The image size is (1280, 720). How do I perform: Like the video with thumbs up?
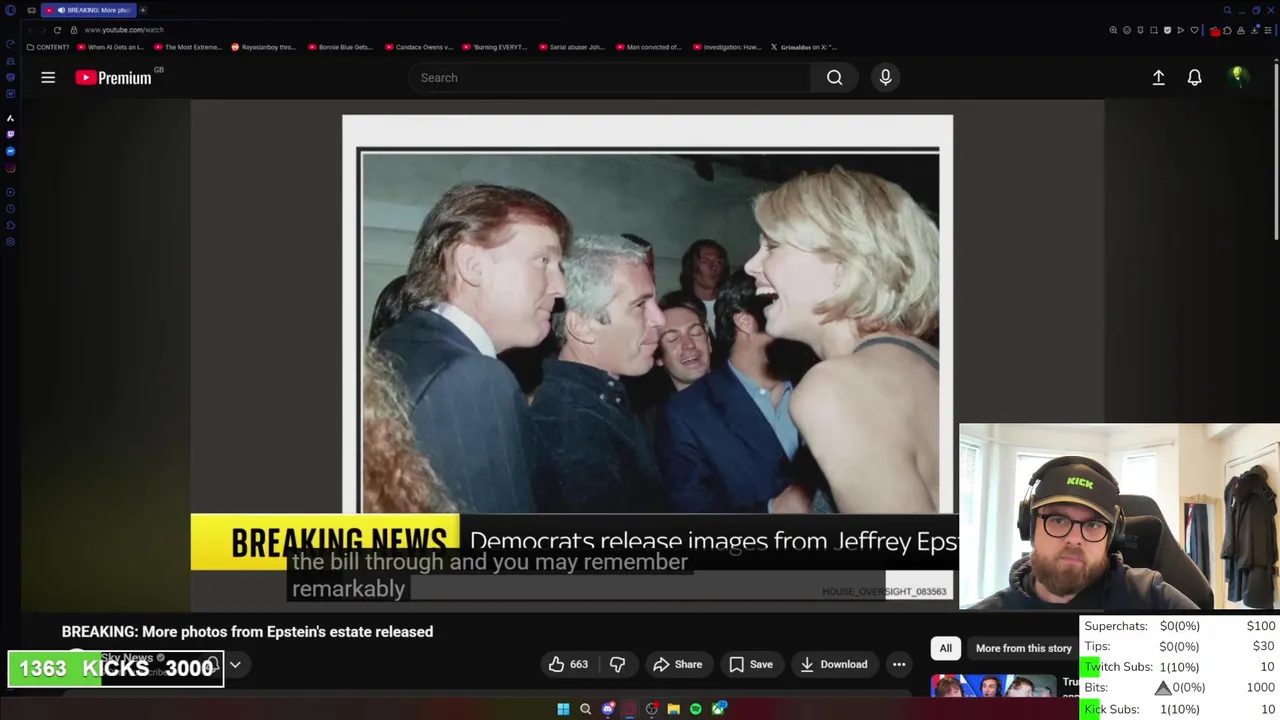(x=568, y=664)
